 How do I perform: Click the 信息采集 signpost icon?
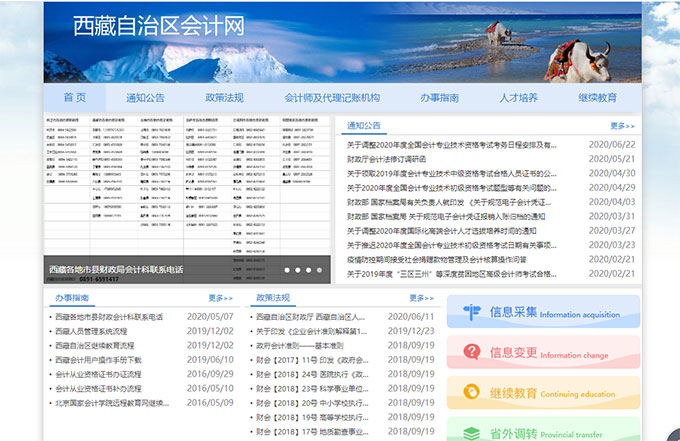pyautogui.click(x=470, y=312)
